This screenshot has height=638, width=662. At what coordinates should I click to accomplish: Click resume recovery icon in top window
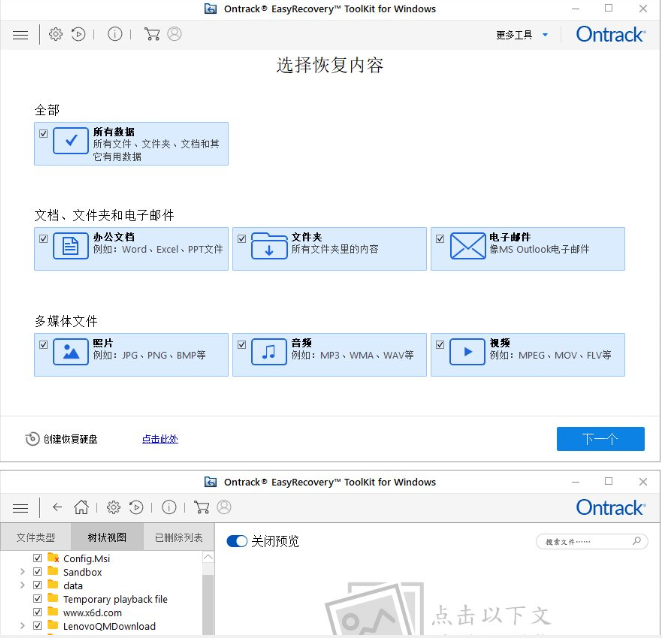click(x=78, y=34)
